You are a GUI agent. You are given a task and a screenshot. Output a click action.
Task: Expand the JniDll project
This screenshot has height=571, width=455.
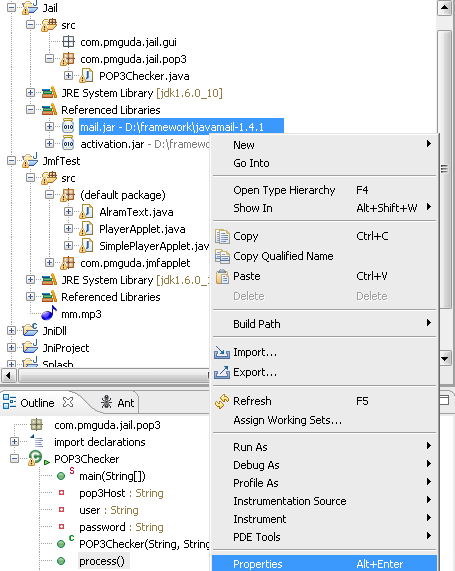pos(11,331)
